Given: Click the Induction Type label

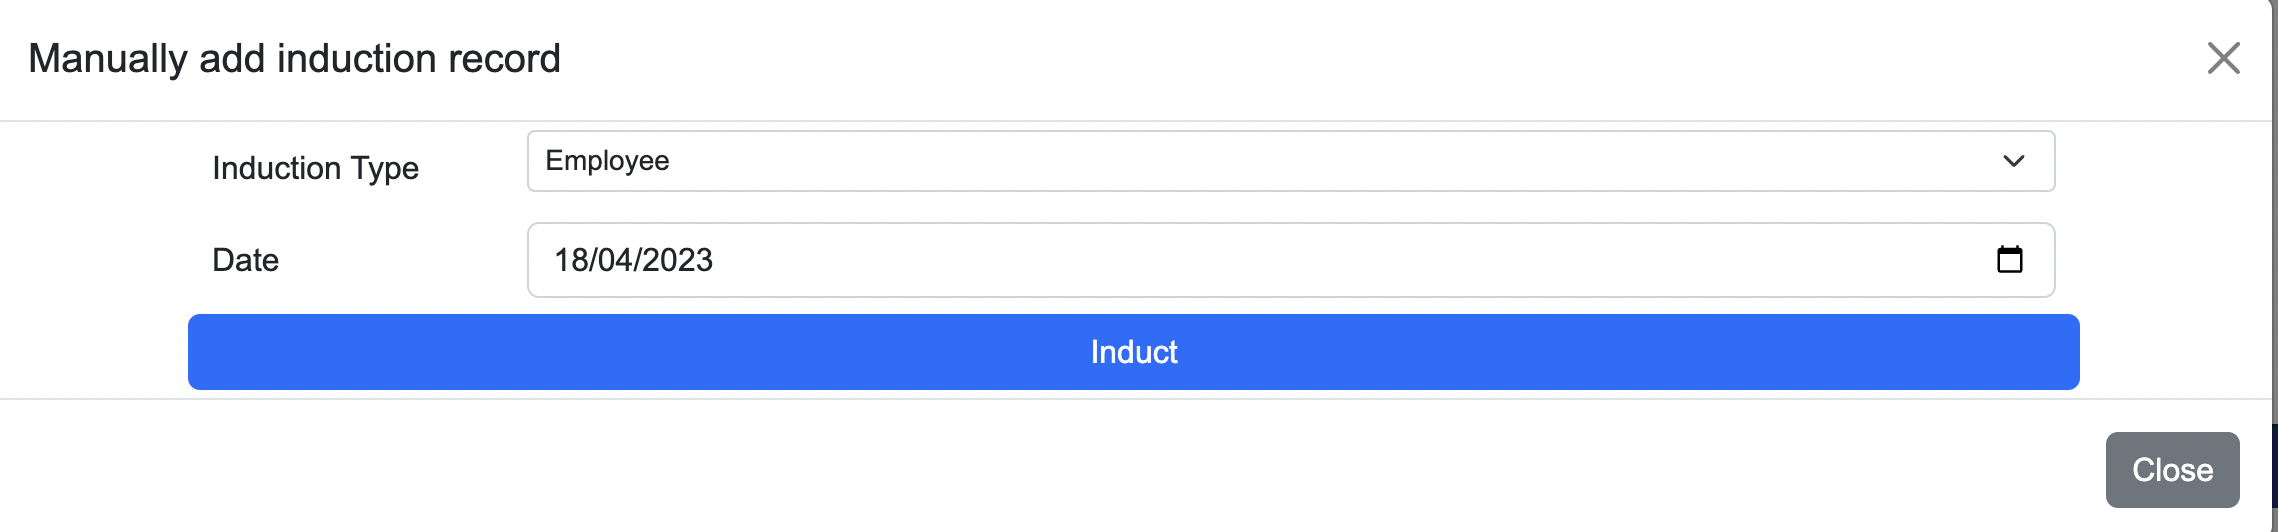Looking at the screenshot, I should pos(315,168).
